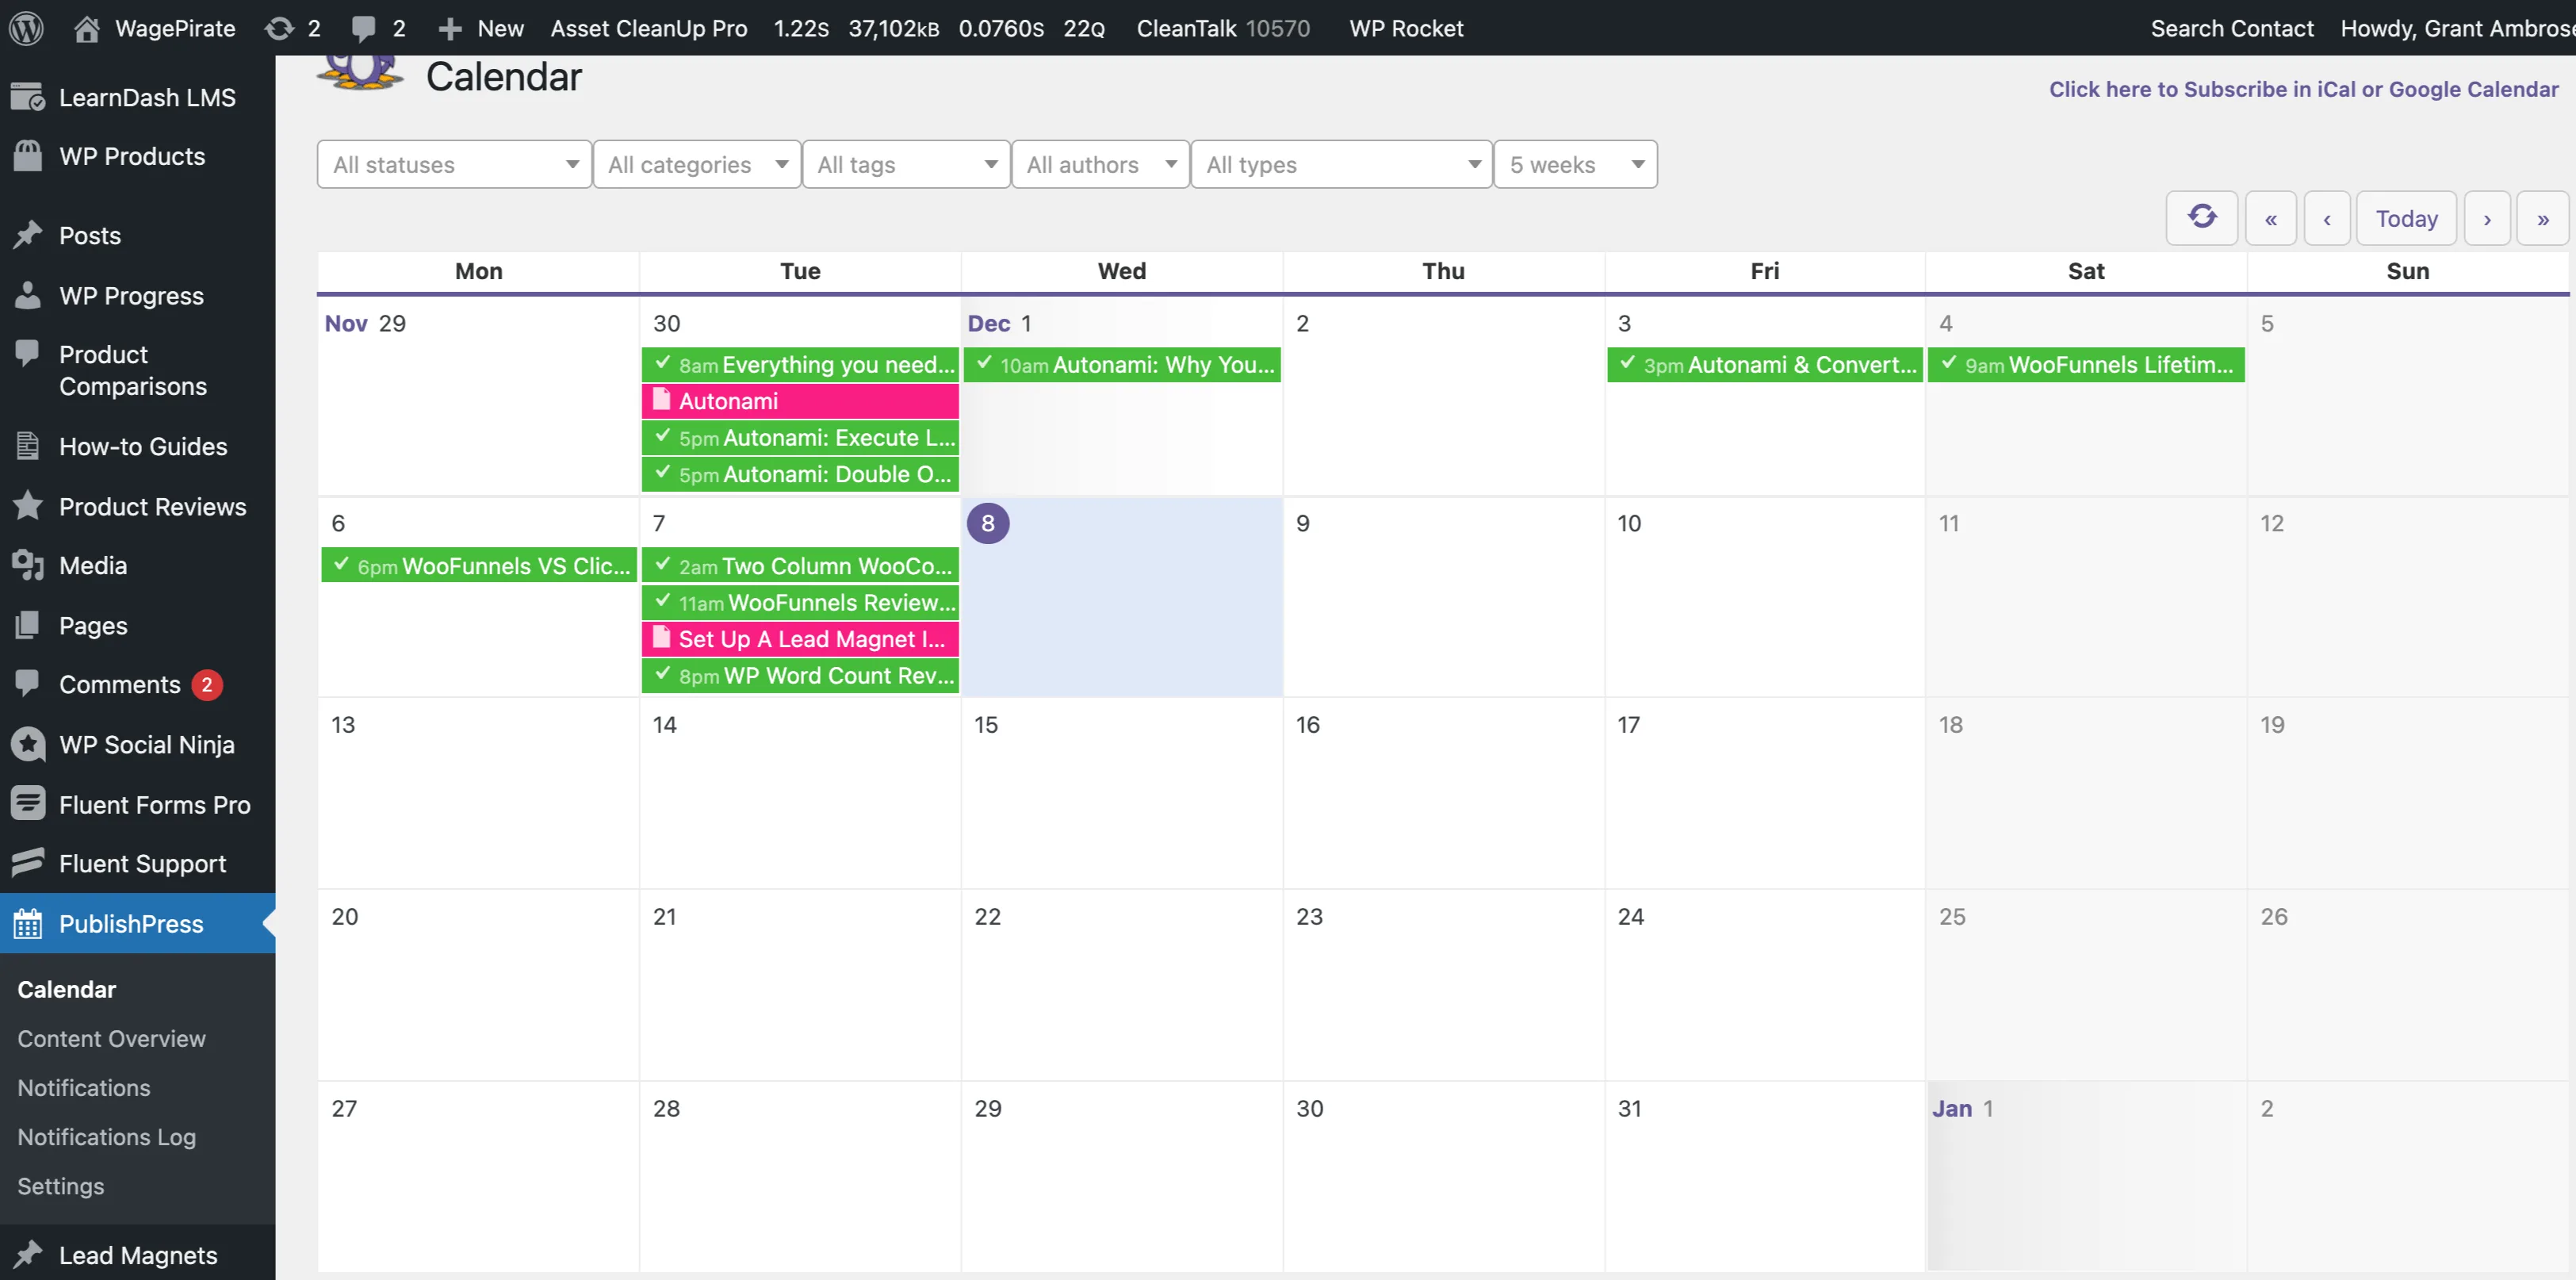The height and width of the screenshot is (1280, 2576).
Task: Open 10am Autonami: Why You event
Action: (1122, 364)
